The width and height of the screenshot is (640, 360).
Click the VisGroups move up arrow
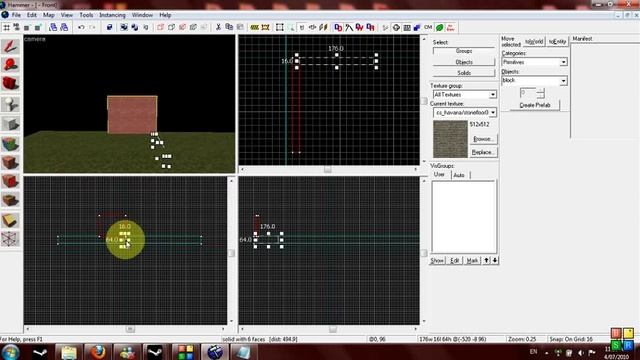(486, 260)
